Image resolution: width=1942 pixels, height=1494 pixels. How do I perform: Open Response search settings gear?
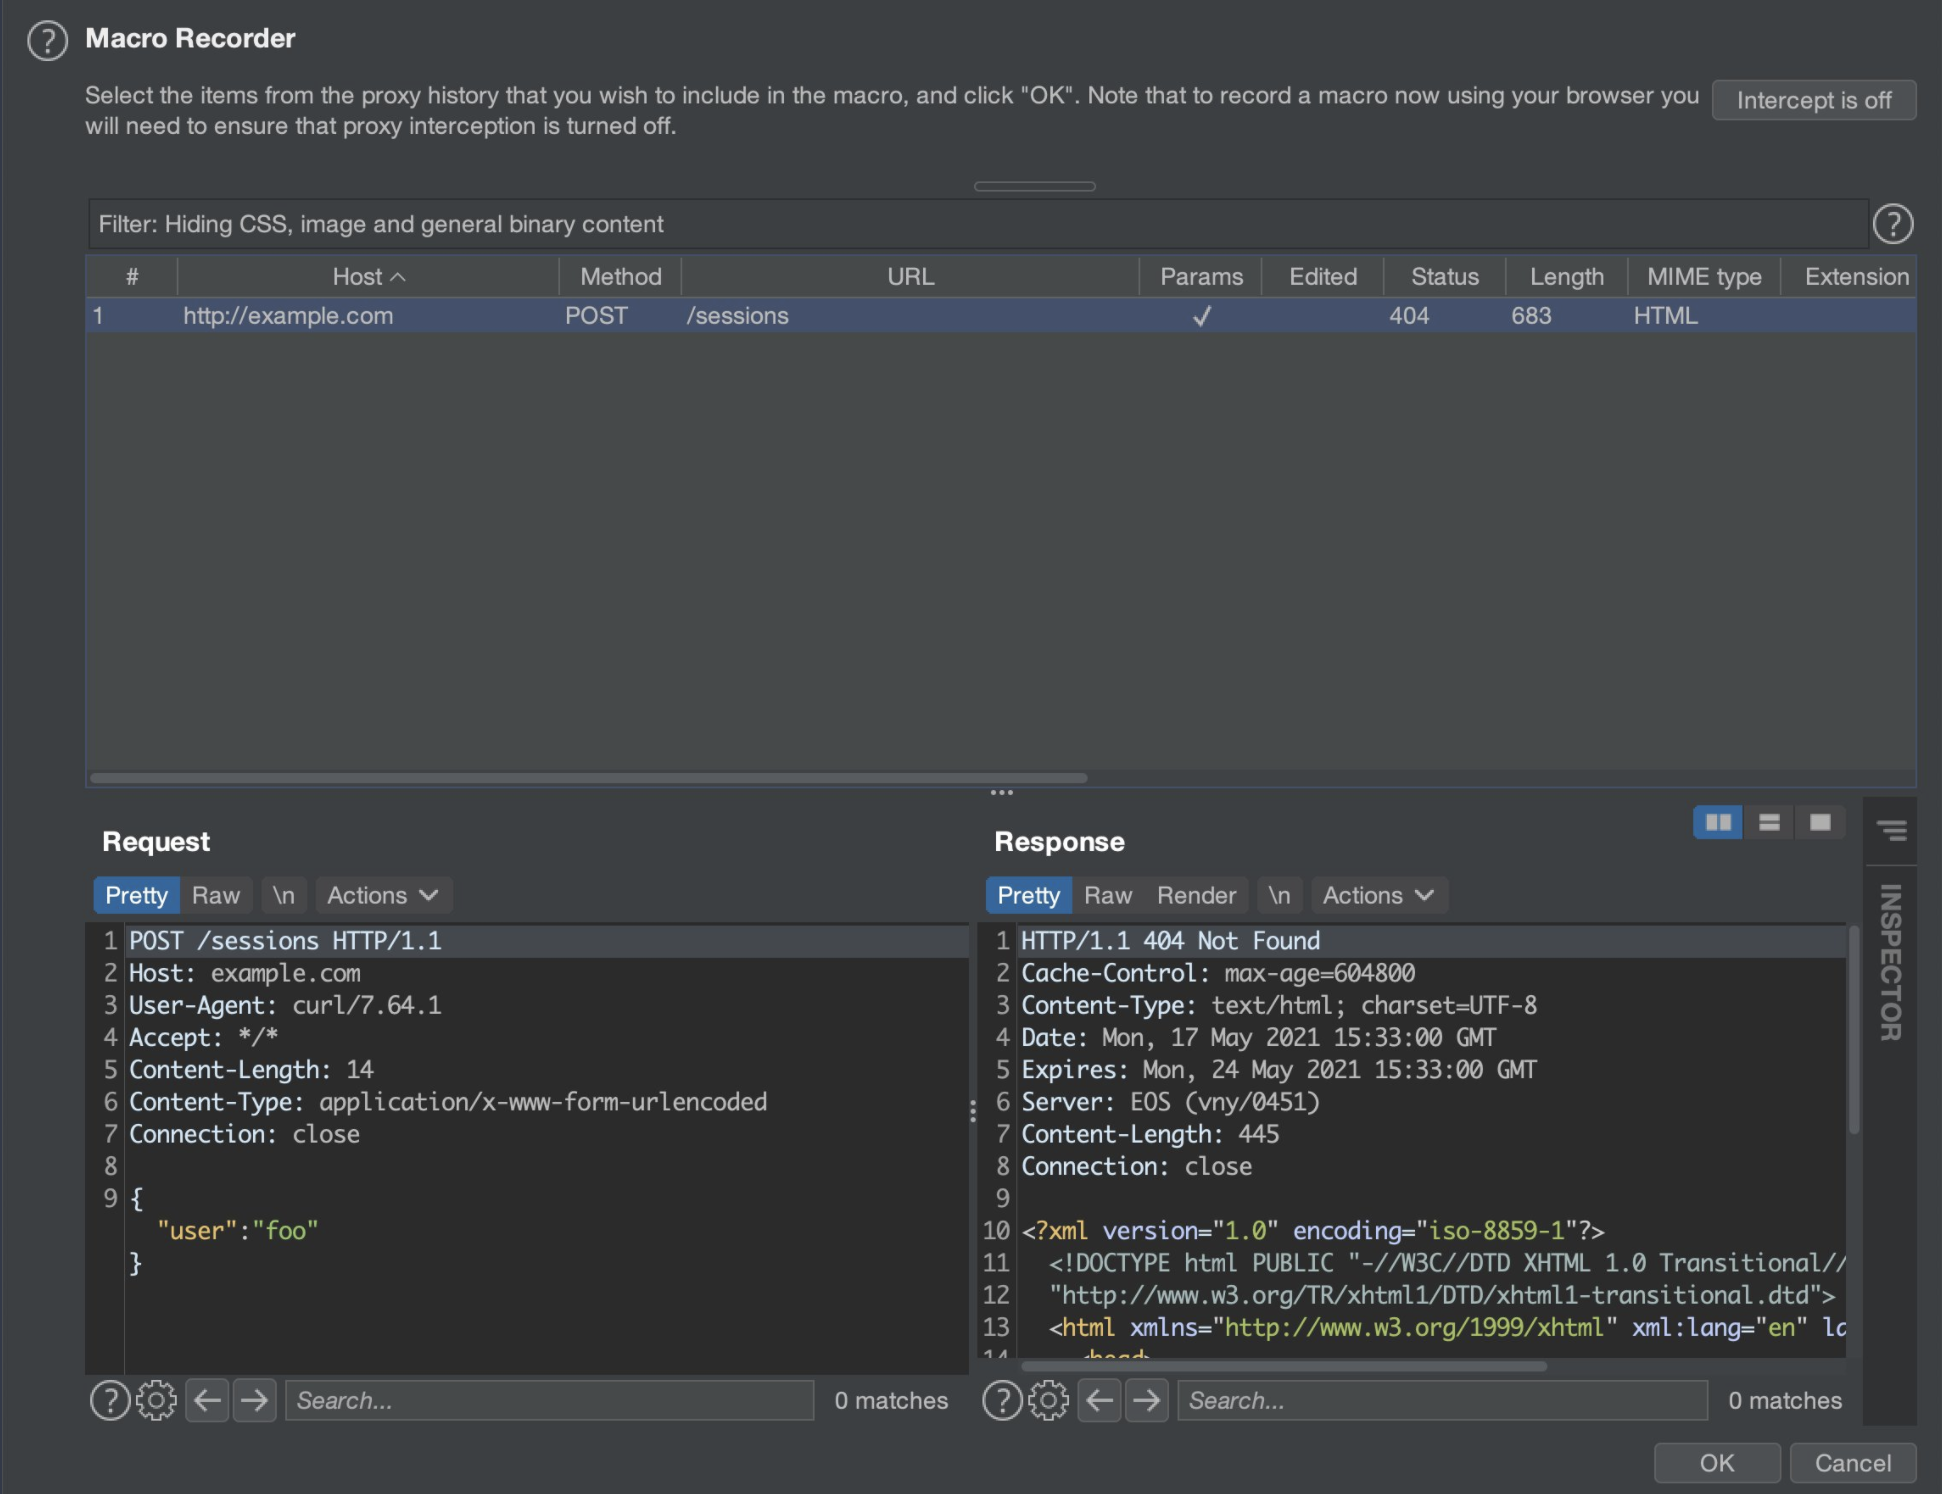pos(1048,1400)
